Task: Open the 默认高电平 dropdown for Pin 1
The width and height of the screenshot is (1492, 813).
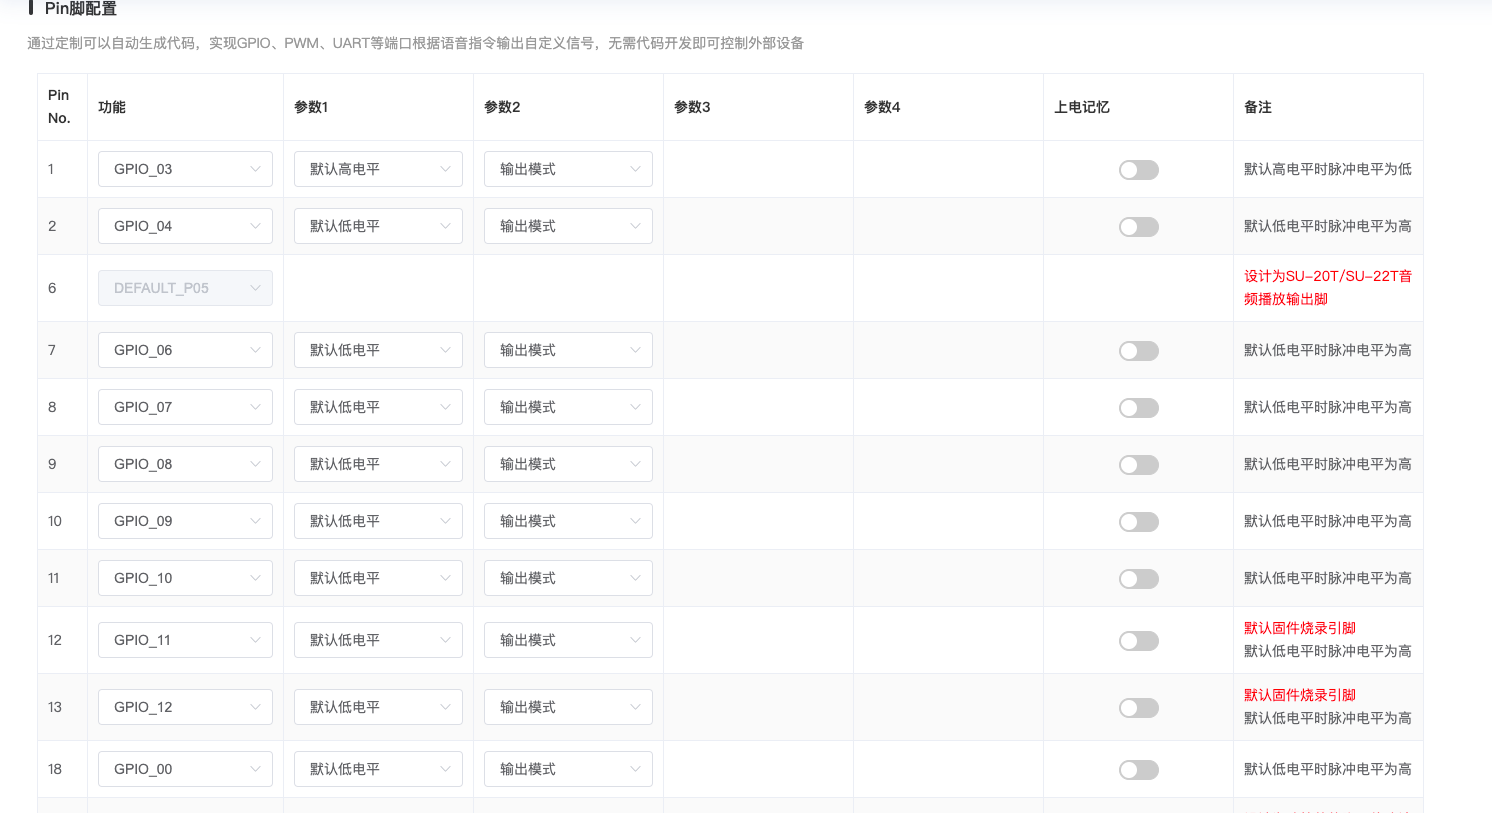Action: (378, 169)
